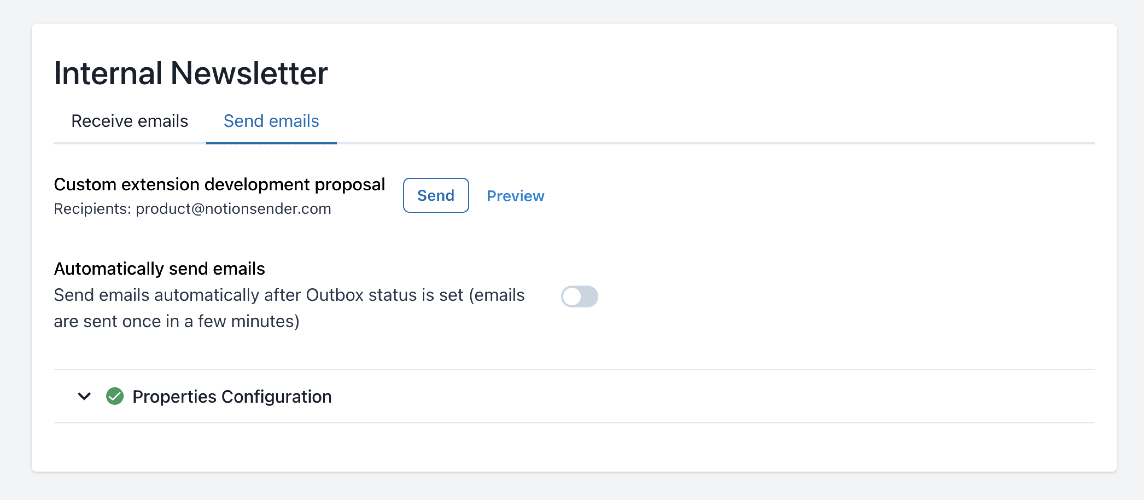Image resolution: width=1144 pixels, height=500 pixels.
Task: Click the Automatically send emails heading
Action: tap(159, 268)
